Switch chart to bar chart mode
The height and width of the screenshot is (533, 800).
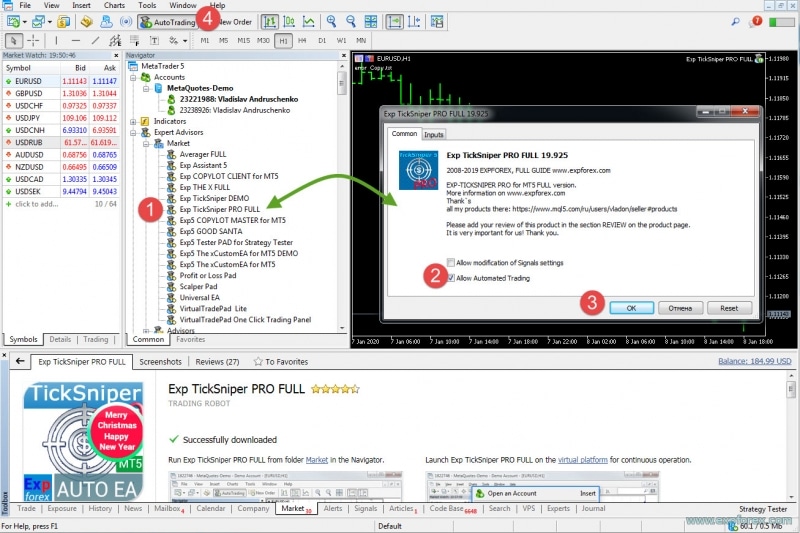pos(270,22)
